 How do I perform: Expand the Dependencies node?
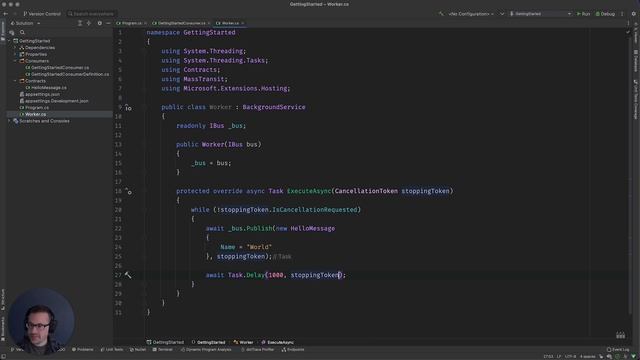(16, 48)
